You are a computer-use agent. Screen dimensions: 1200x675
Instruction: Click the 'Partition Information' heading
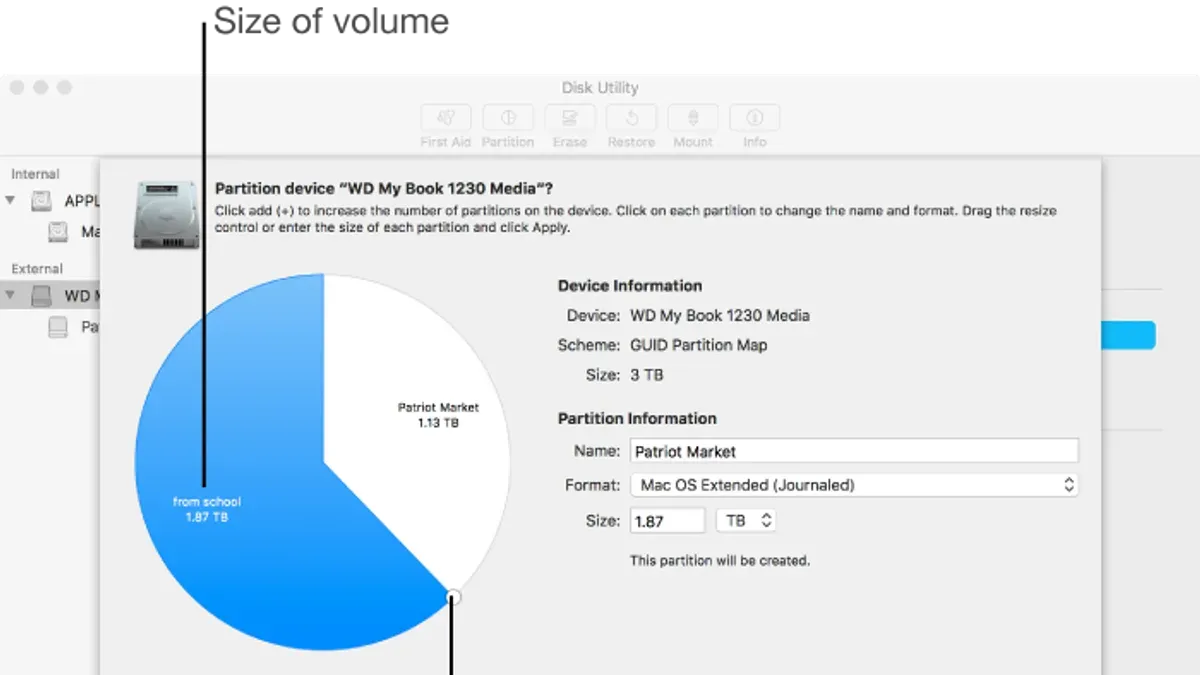(x=637, y=418)
